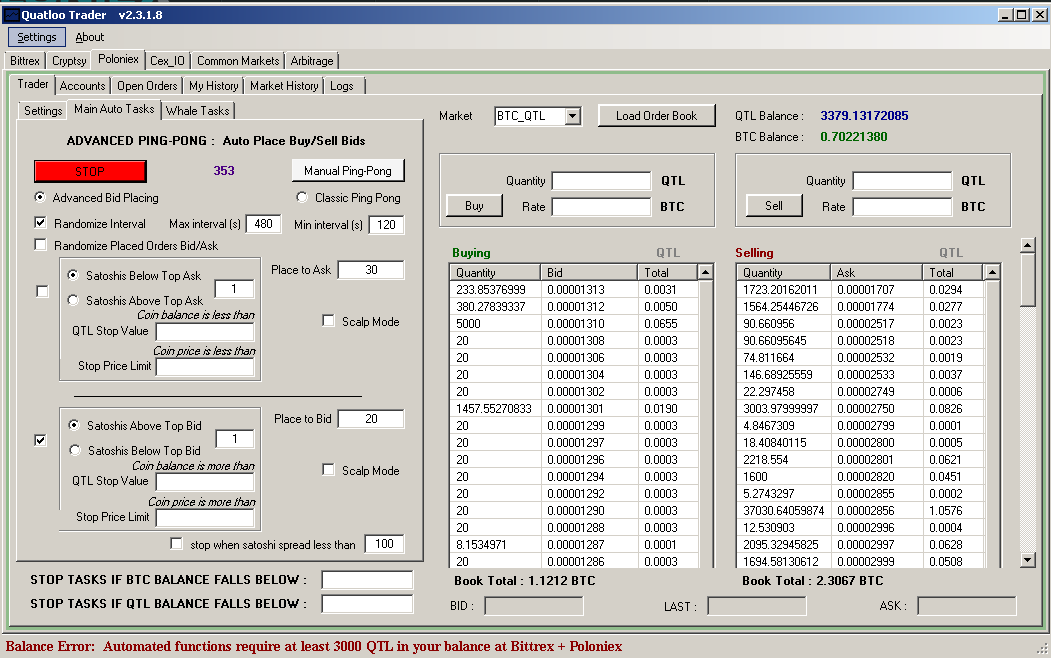Untick the checkbox left of the Top Bid group
The image size is (1051, 658).
[41, 440]
